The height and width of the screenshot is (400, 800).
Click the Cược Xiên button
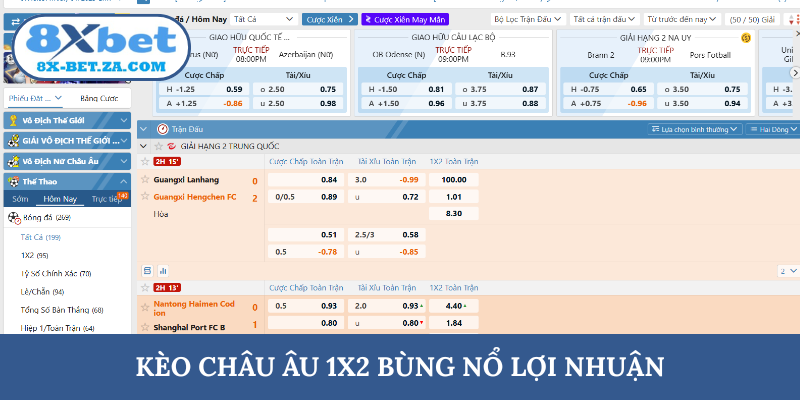330,19
